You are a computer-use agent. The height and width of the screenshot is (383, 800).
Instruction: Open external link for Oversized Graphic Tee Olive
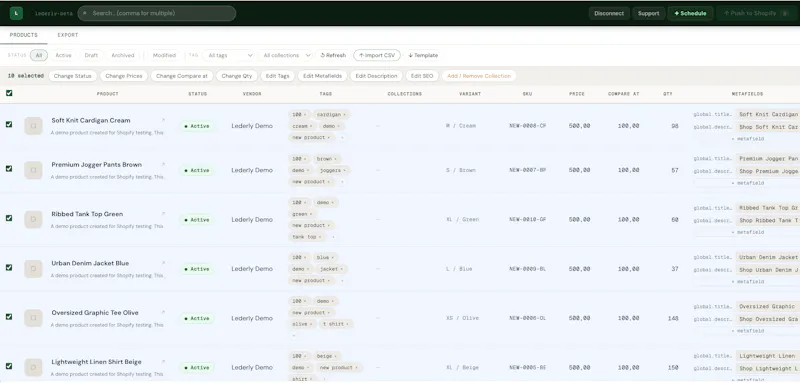[x=163, y=313]
